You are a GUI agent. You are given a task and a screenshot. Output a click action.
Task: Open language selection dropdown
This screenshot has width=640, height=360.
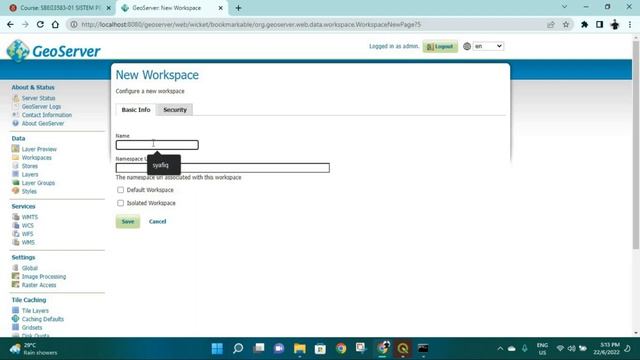tap(488, 46)
